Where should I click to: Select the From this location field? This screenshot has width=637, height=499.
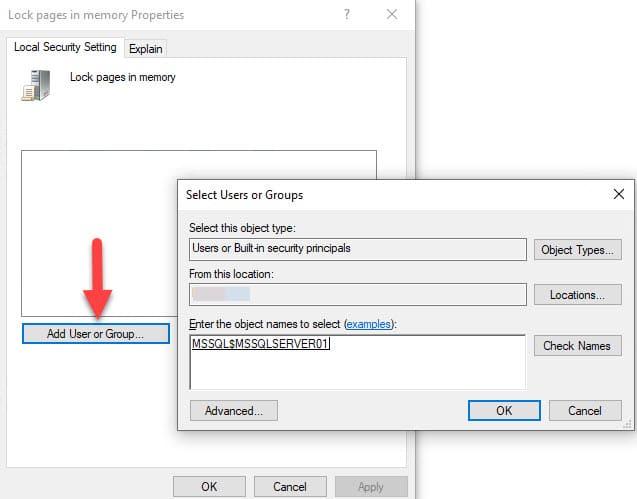click(x=358, y=295)
